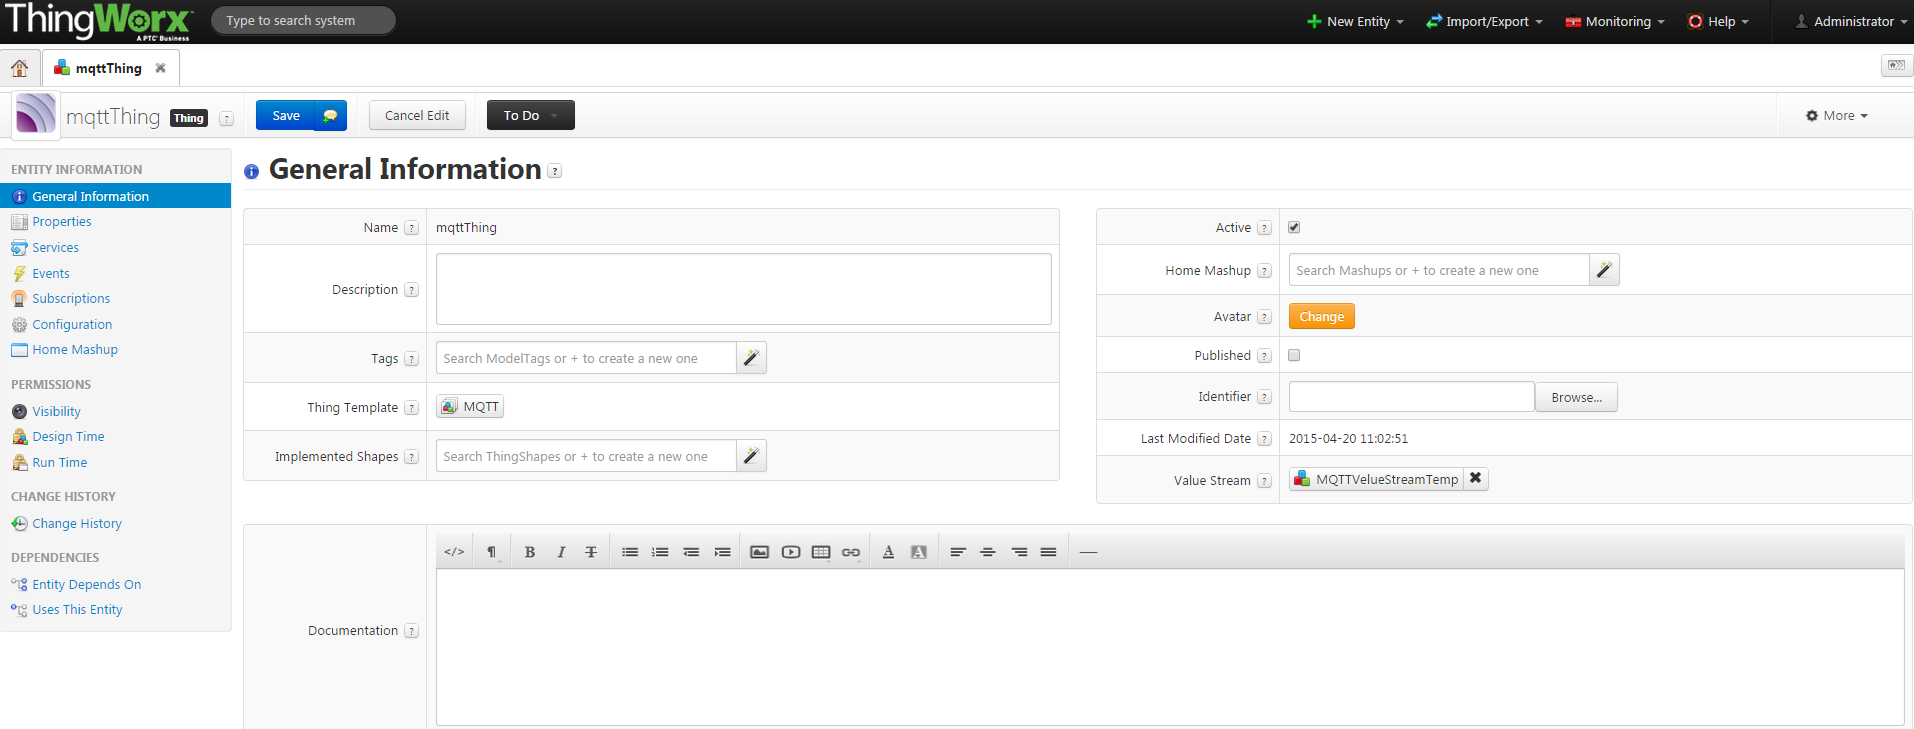Uncheck the Active checkbox

(x=1294, y=227)
